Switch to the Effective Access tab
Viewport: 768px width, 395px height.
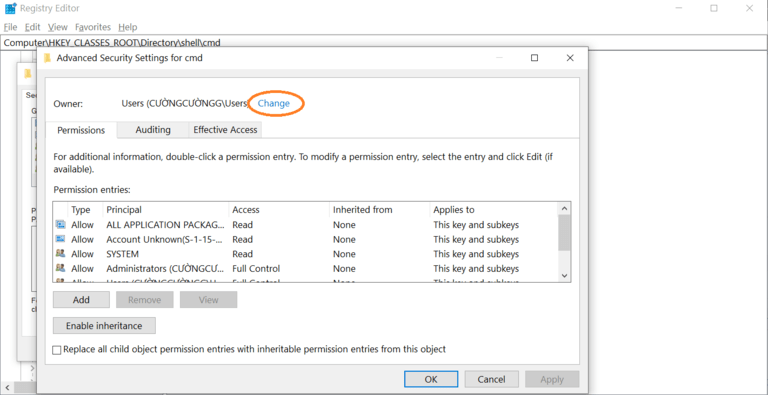coord(225,130)
